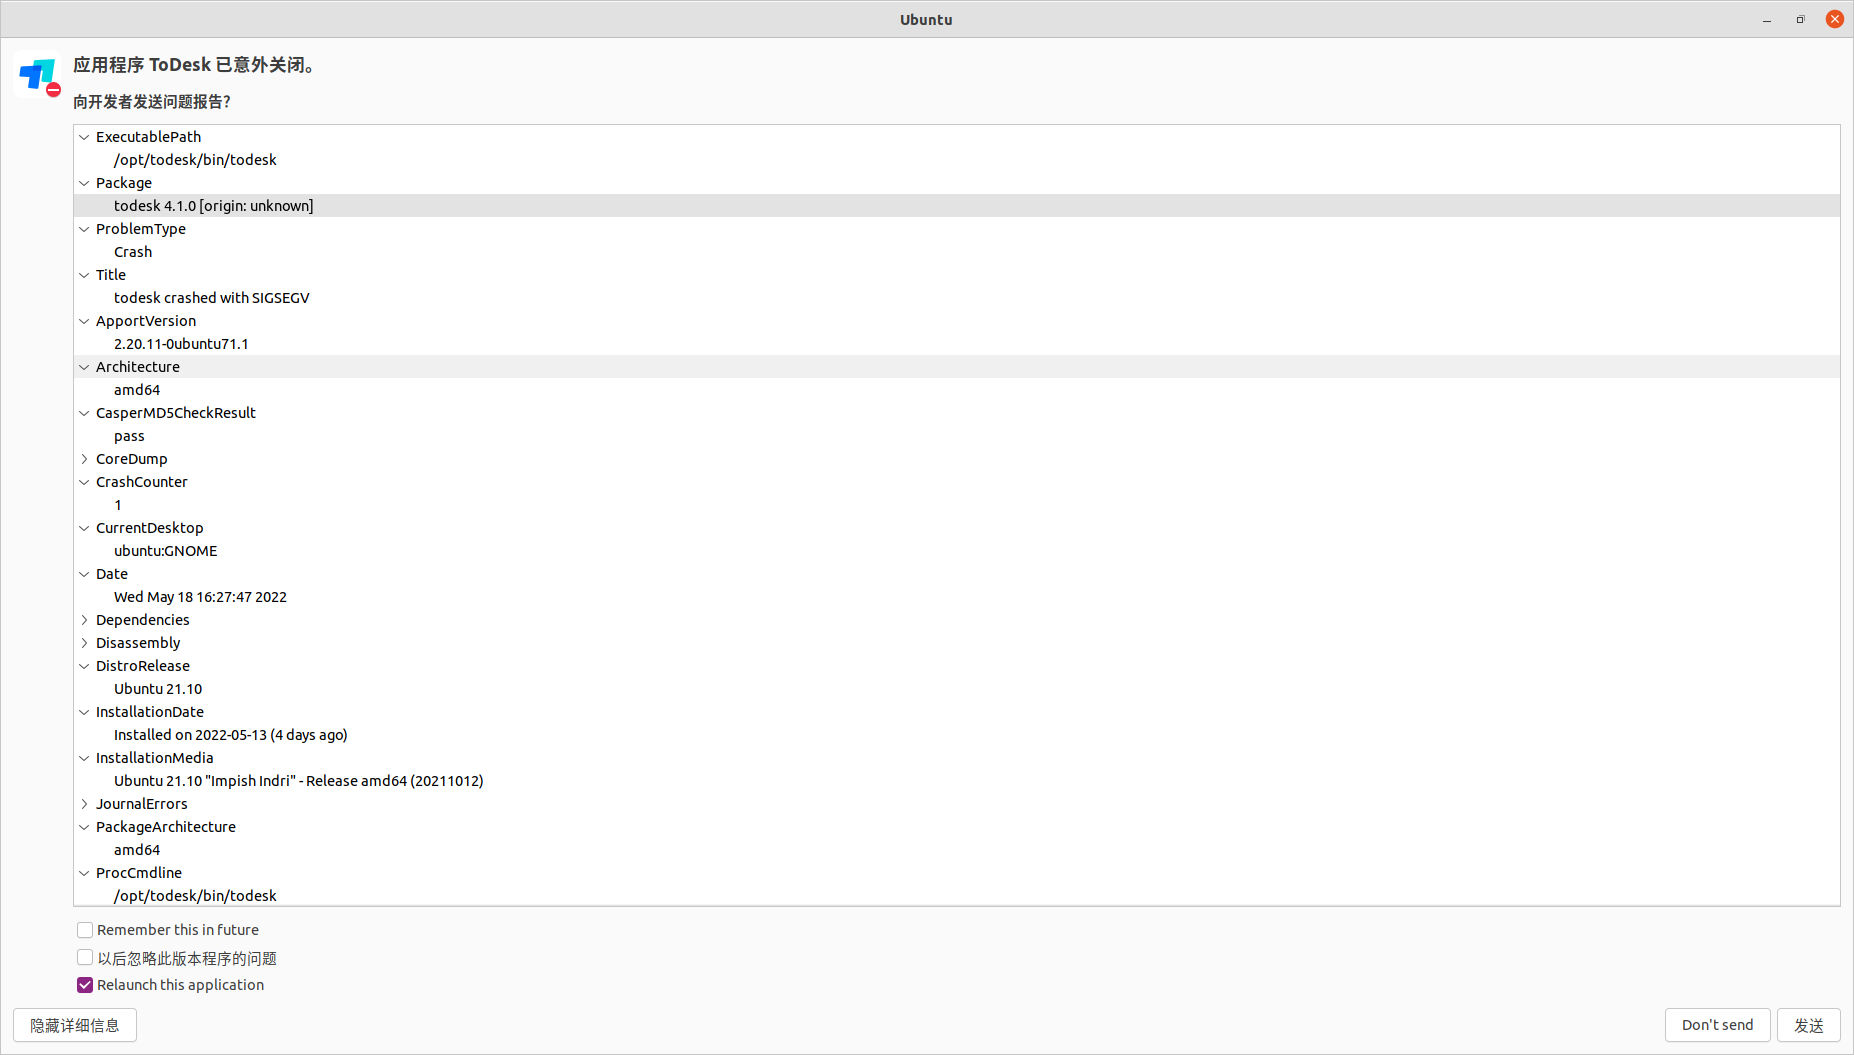The height and width of the screenshot is (1055, 1854).
Task: Expand the CoreDump entry
Action: [x=85, y=459]
